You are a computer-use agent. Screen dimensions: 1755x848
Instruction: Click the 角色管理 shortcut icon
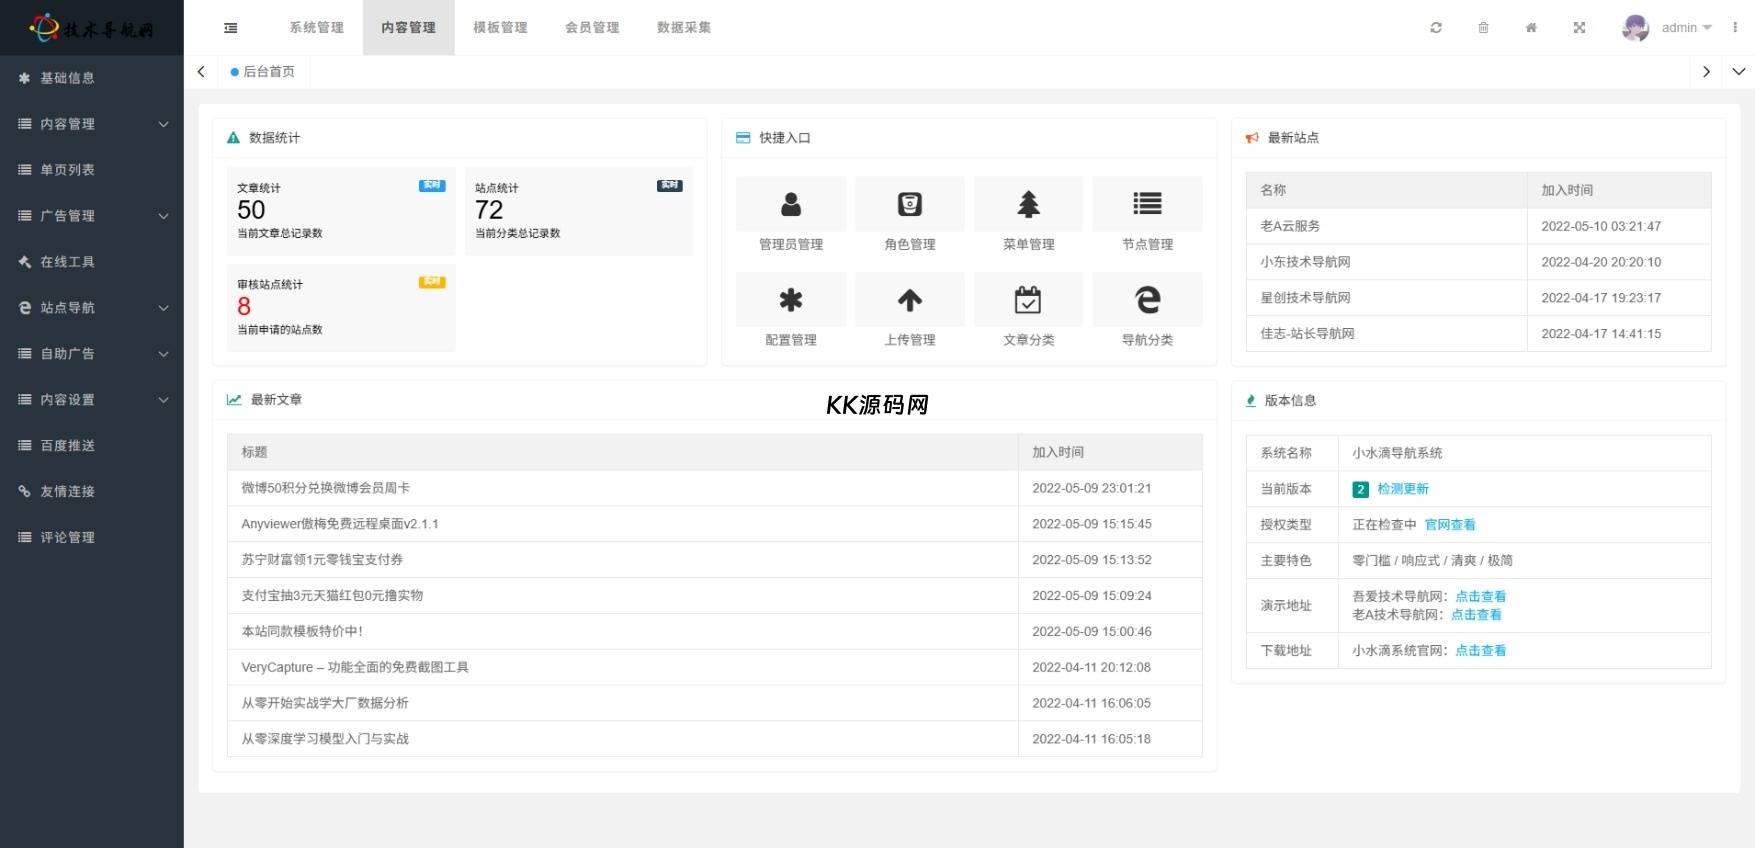[909, 204]
